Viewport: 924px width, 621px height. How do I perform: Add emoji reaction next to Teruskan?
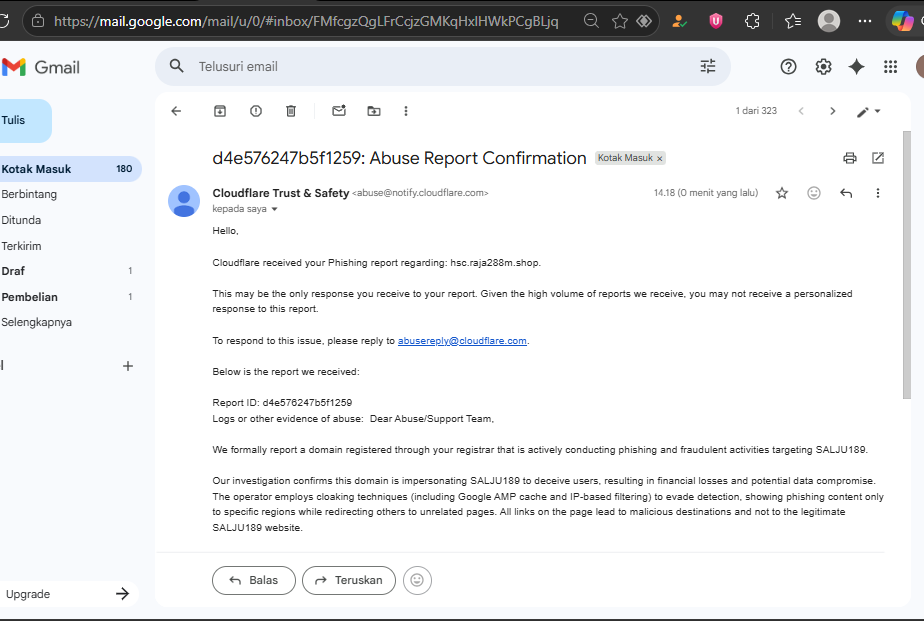coord(417,580)
